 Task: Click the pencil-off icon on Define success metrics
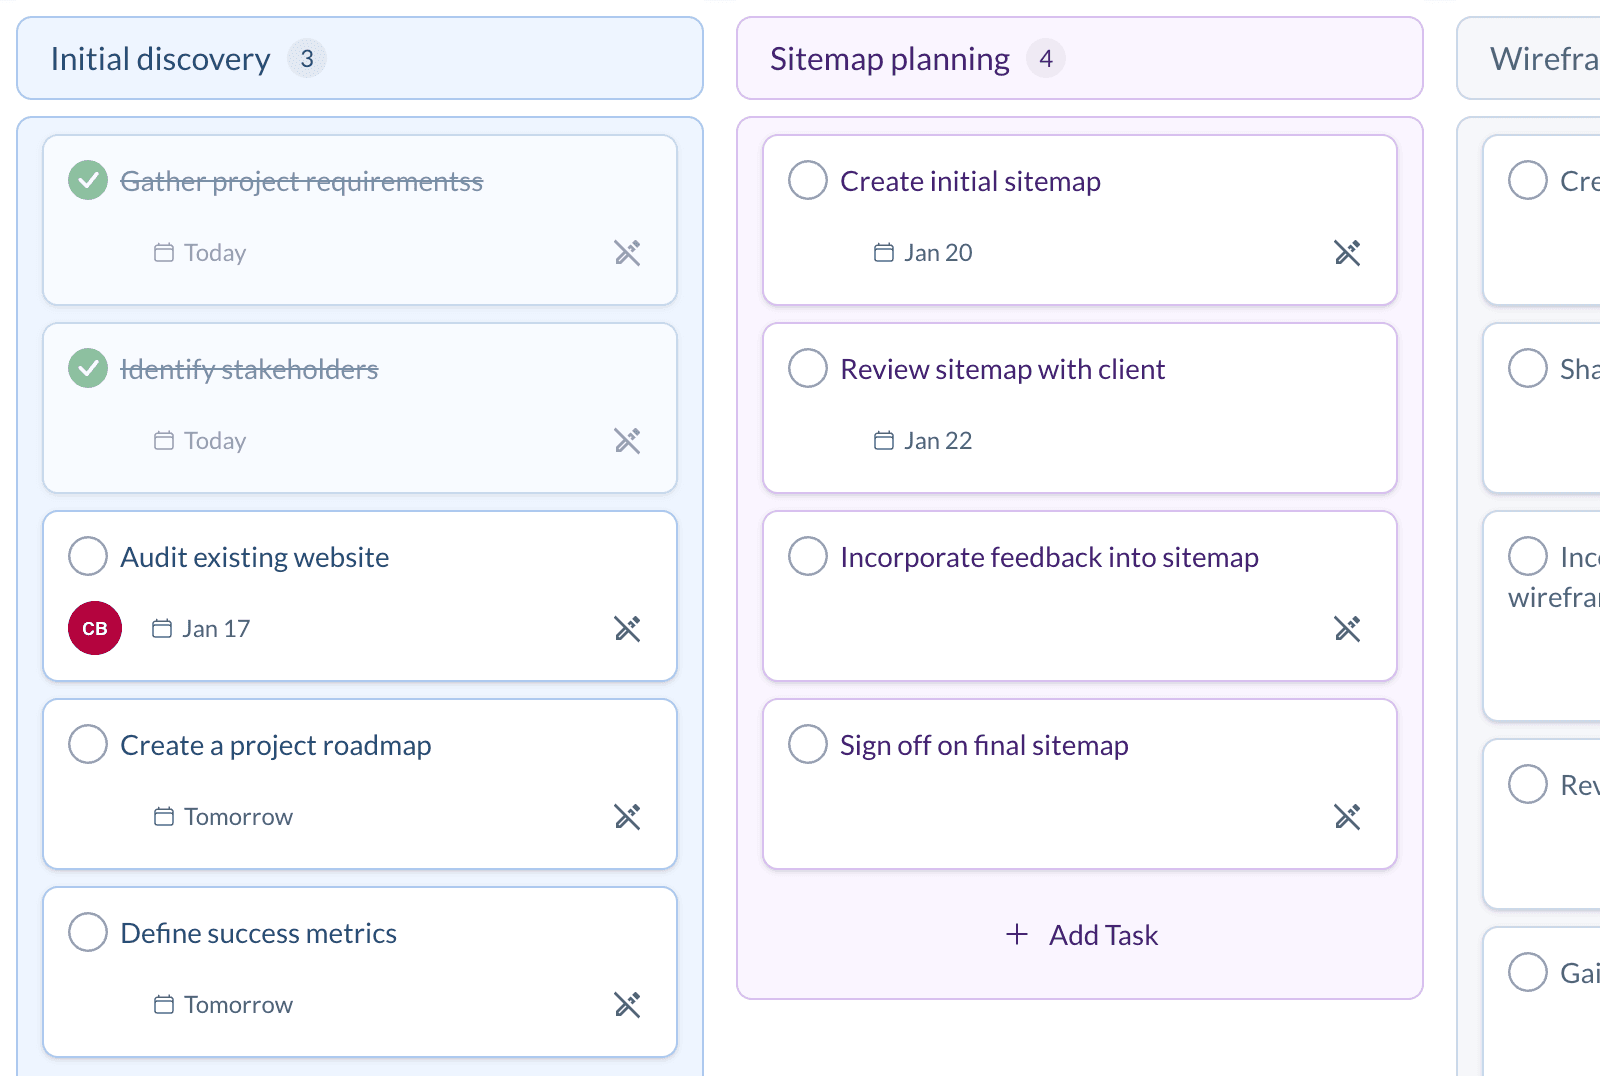click(x=629, y=1004)
